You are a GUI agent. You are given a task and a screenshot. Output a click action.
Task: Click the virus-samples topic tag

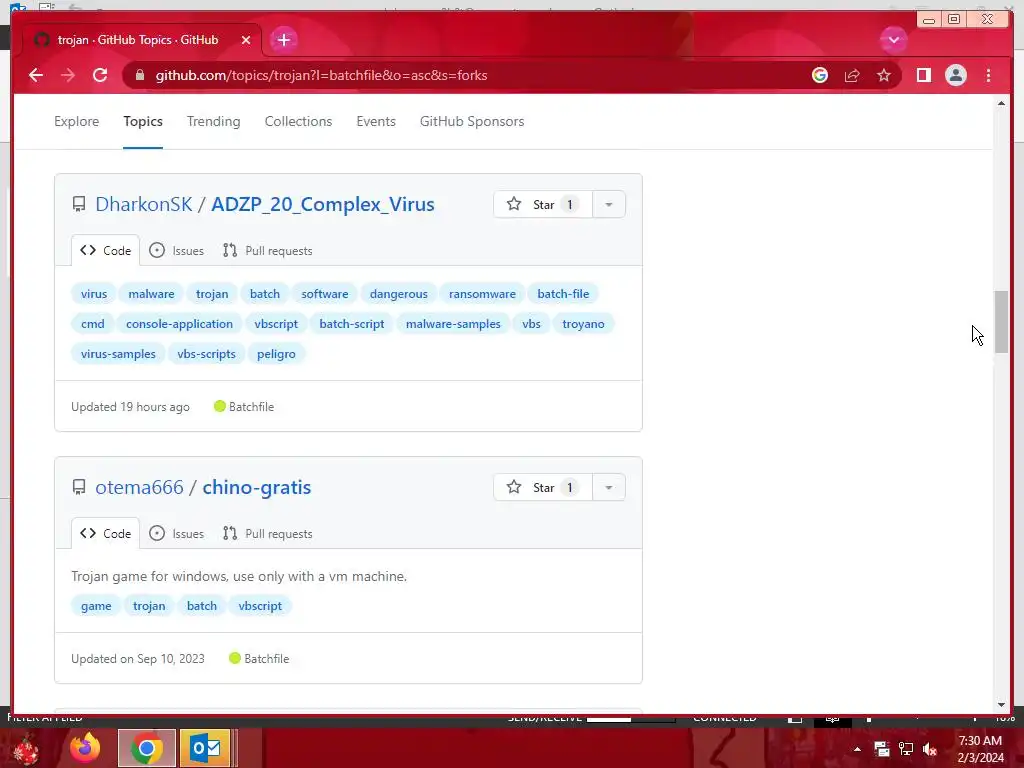tap(118, 354)
